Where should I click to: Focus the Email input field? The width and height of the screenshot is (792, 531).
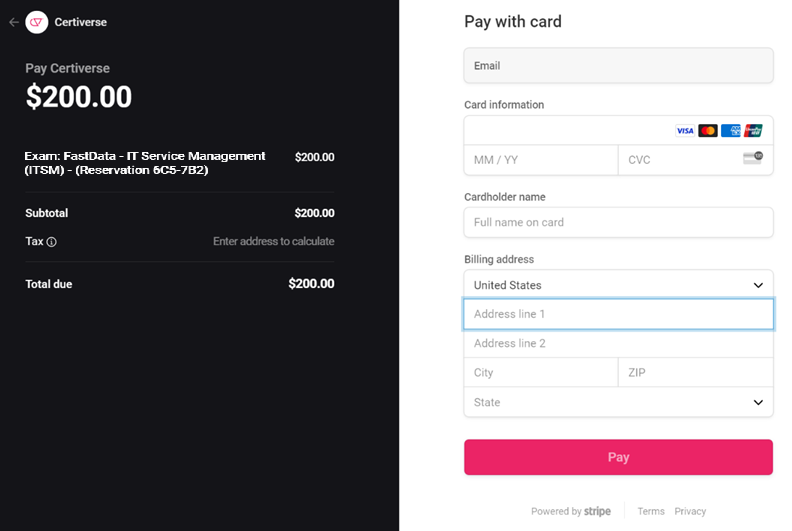point(618,66)
